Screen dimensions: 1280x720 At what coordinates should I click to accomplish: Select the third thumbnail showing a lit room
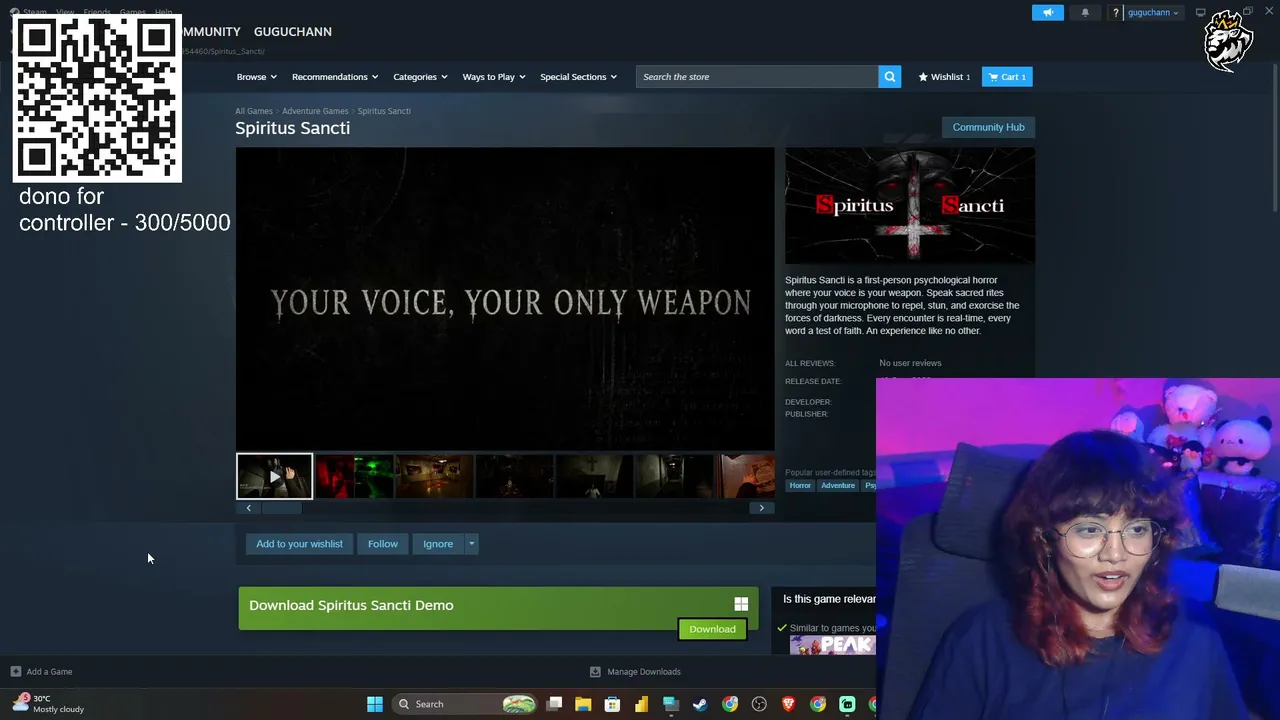[x=434, y=476]
